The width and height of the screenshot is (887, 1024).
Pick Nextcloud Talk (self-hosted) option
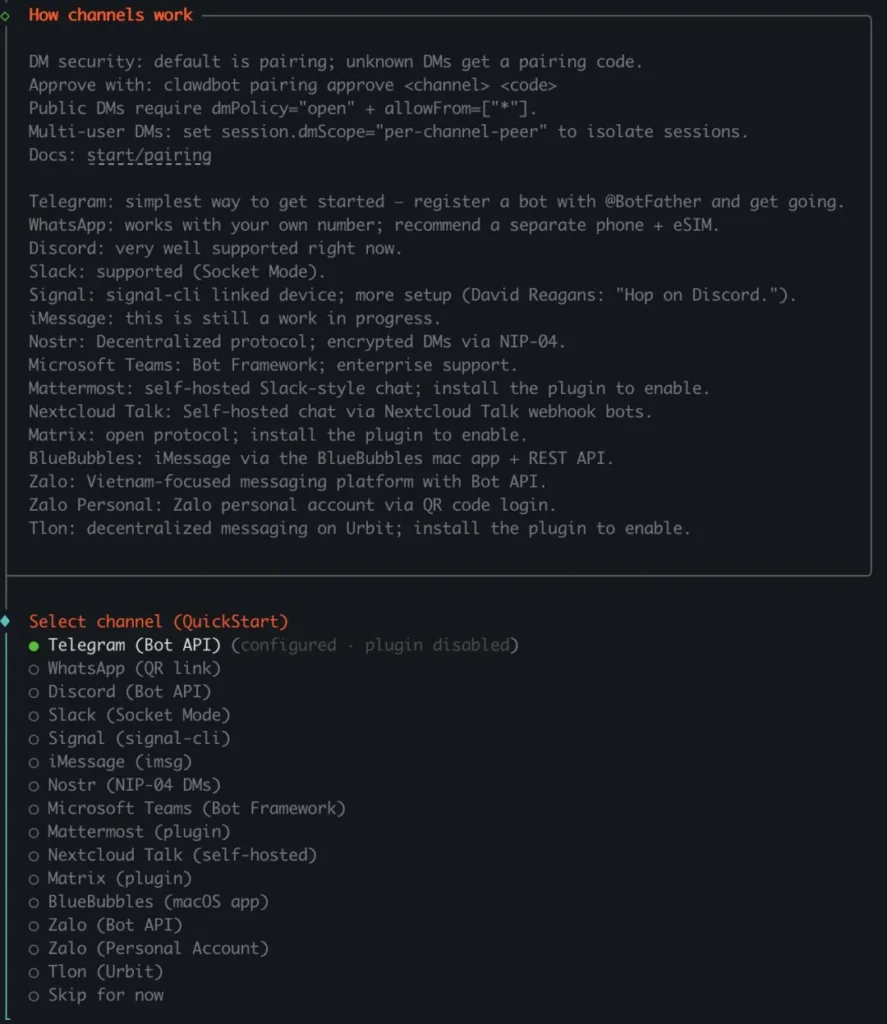click(181, 855)
